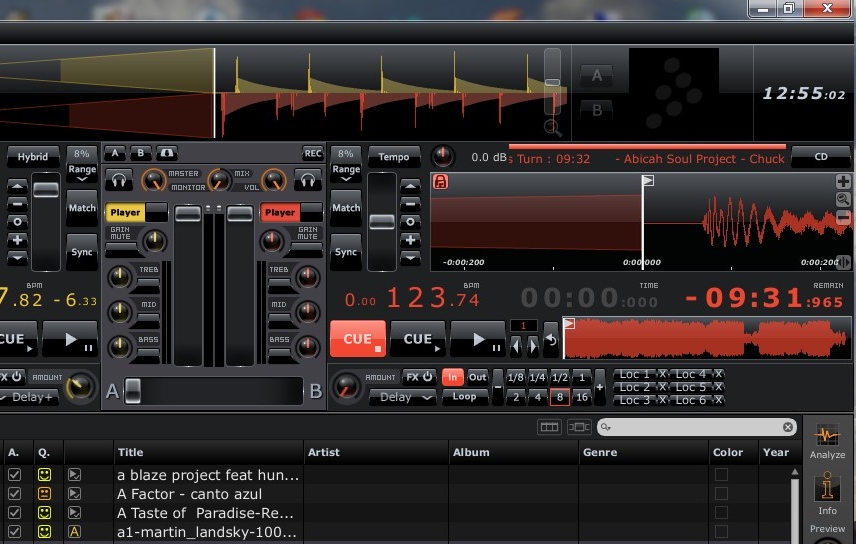Toggle deck A GAIN MUTE button

point(121,249)
